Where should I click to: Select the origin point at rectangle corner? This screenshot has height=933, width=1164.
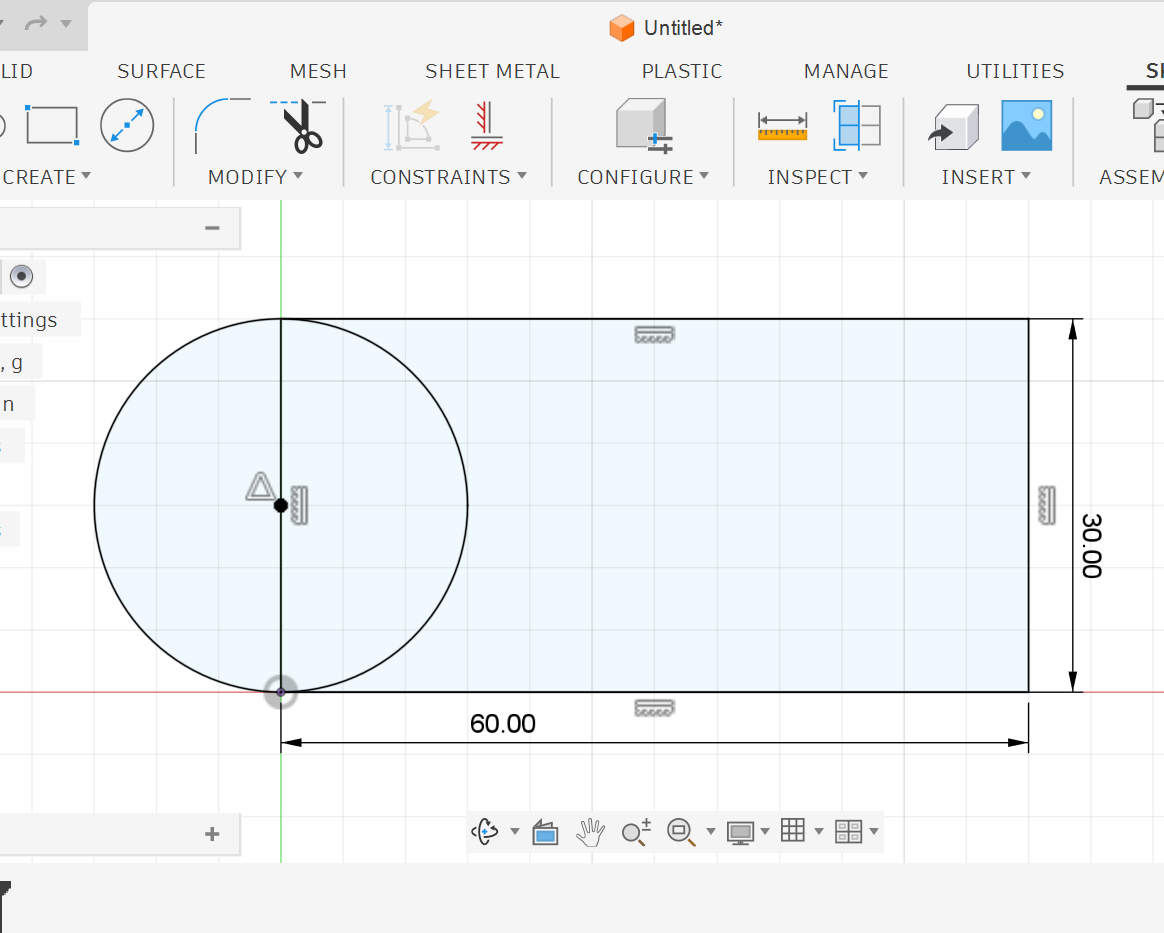[281, 692]
